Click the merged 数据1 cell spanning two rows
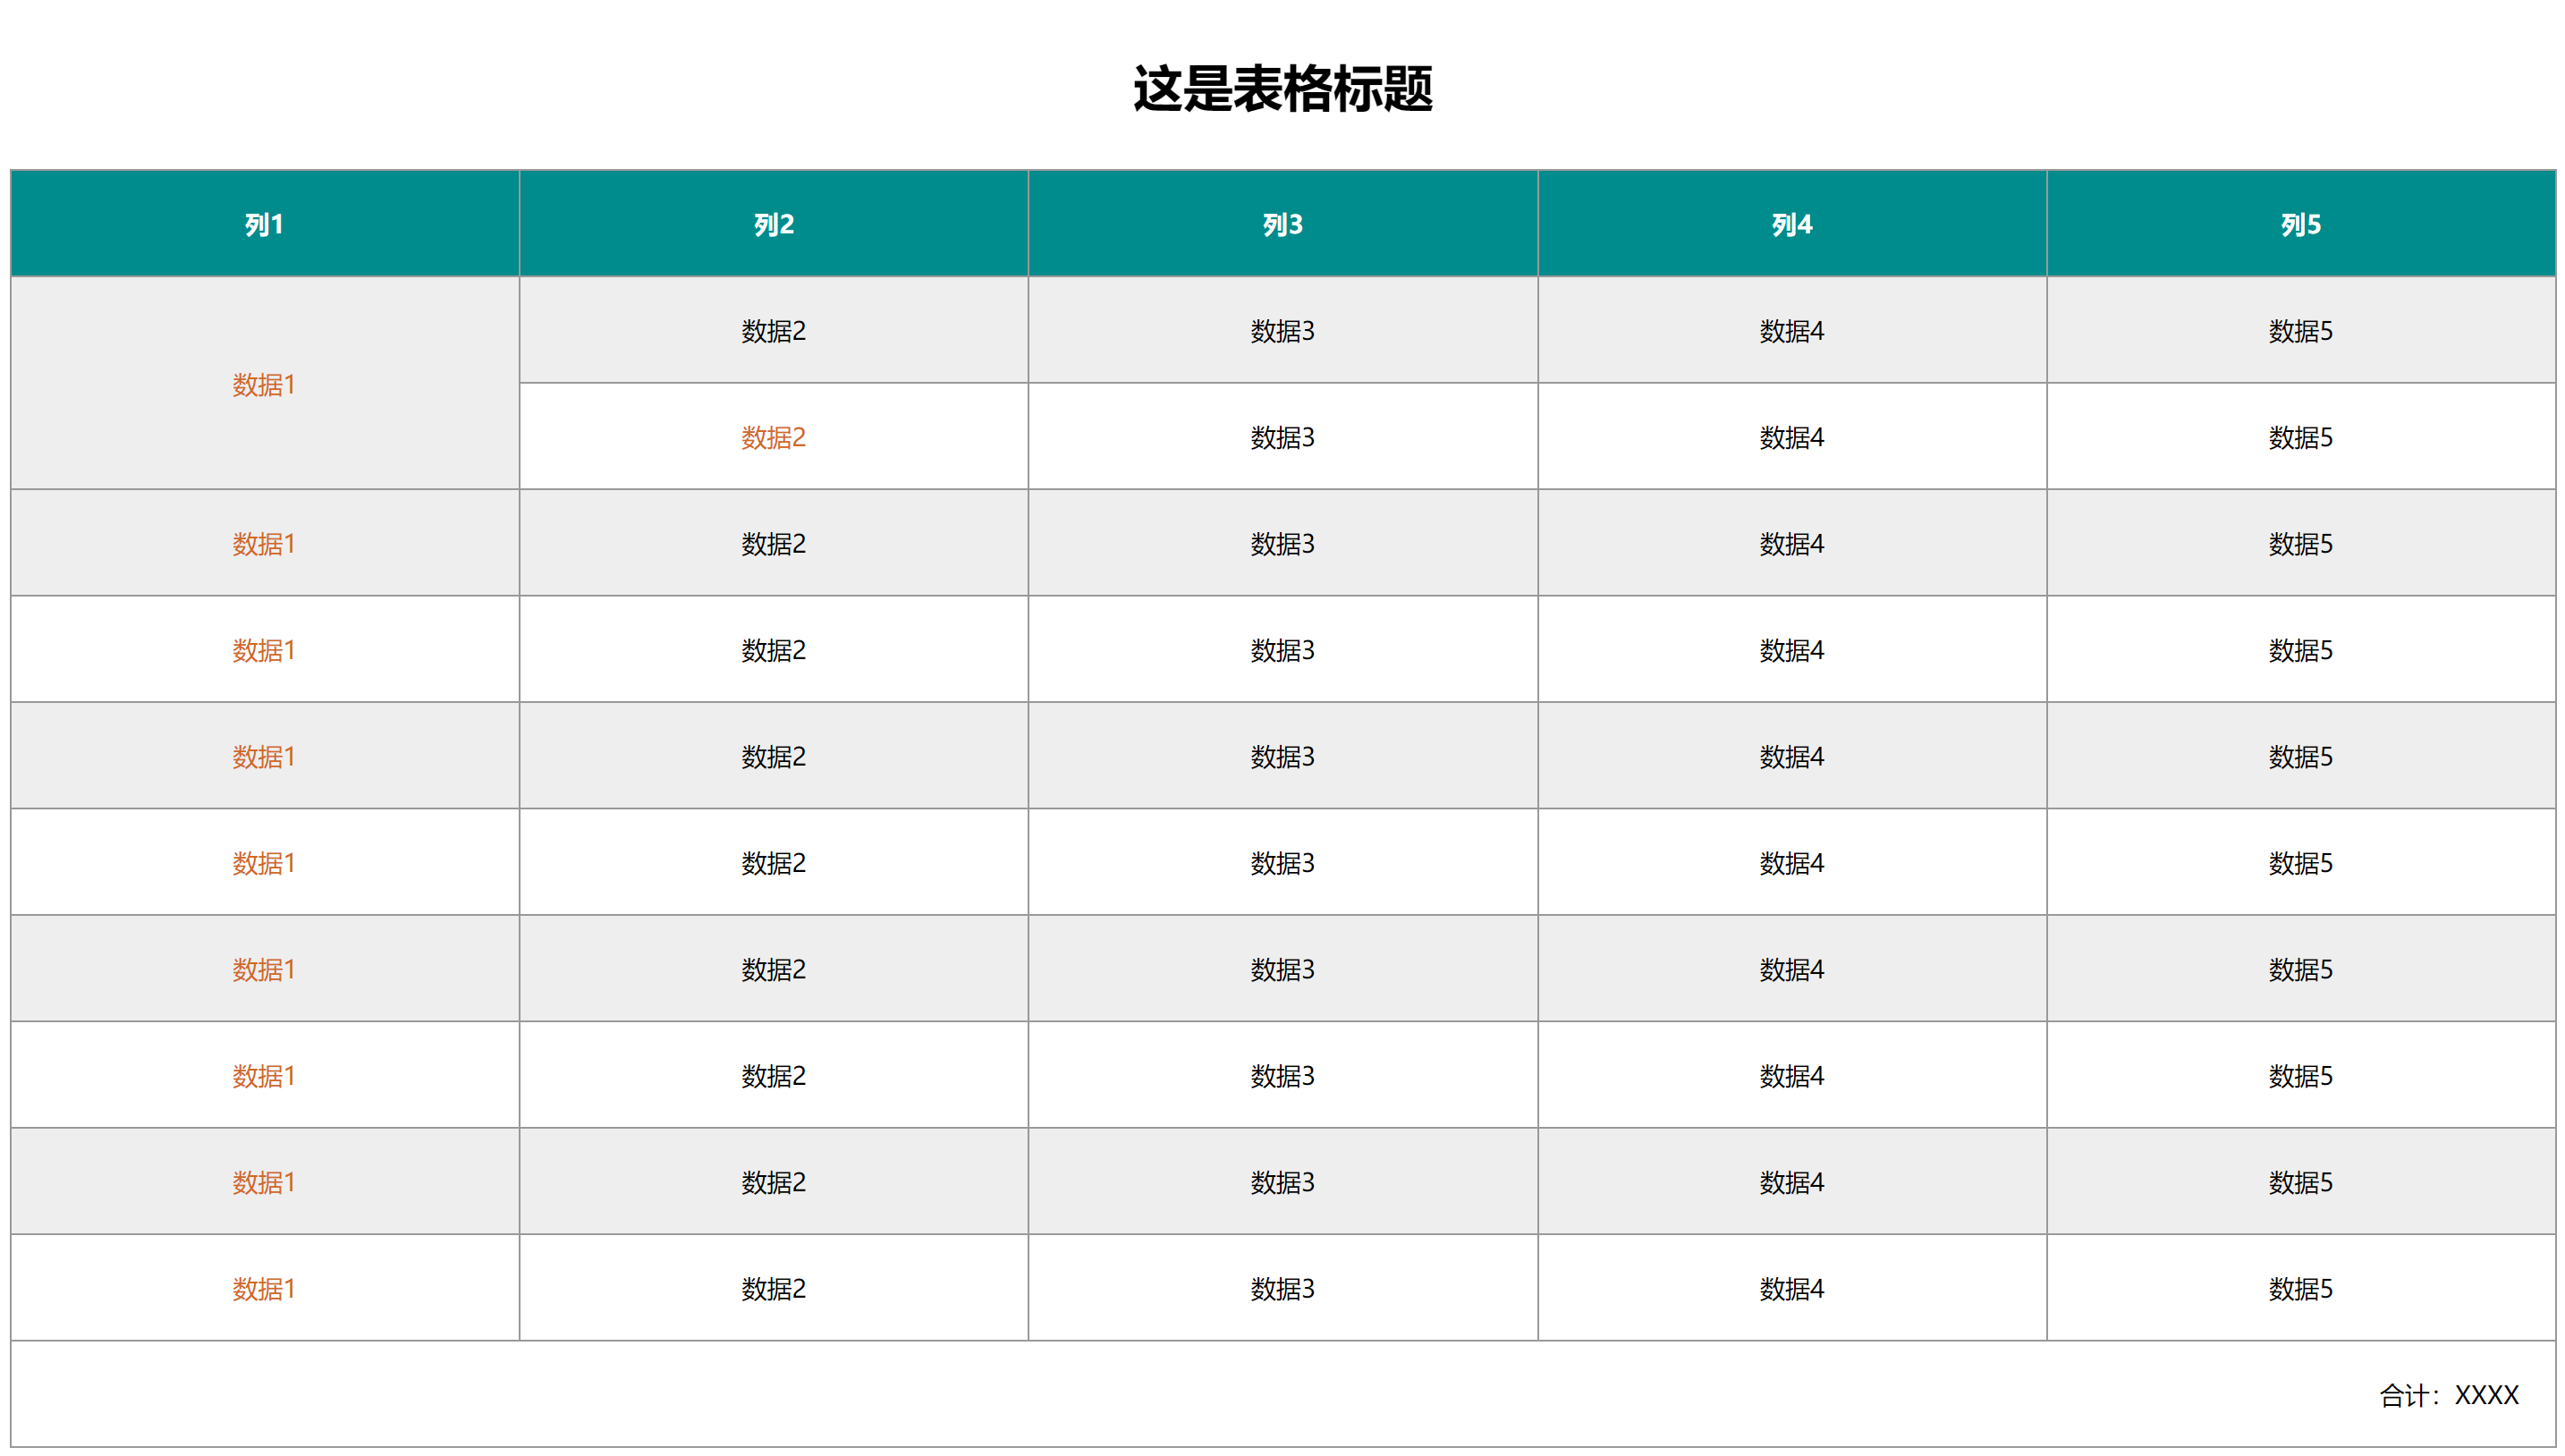Screen dimensions: 2565x1456 click(265, 384)
